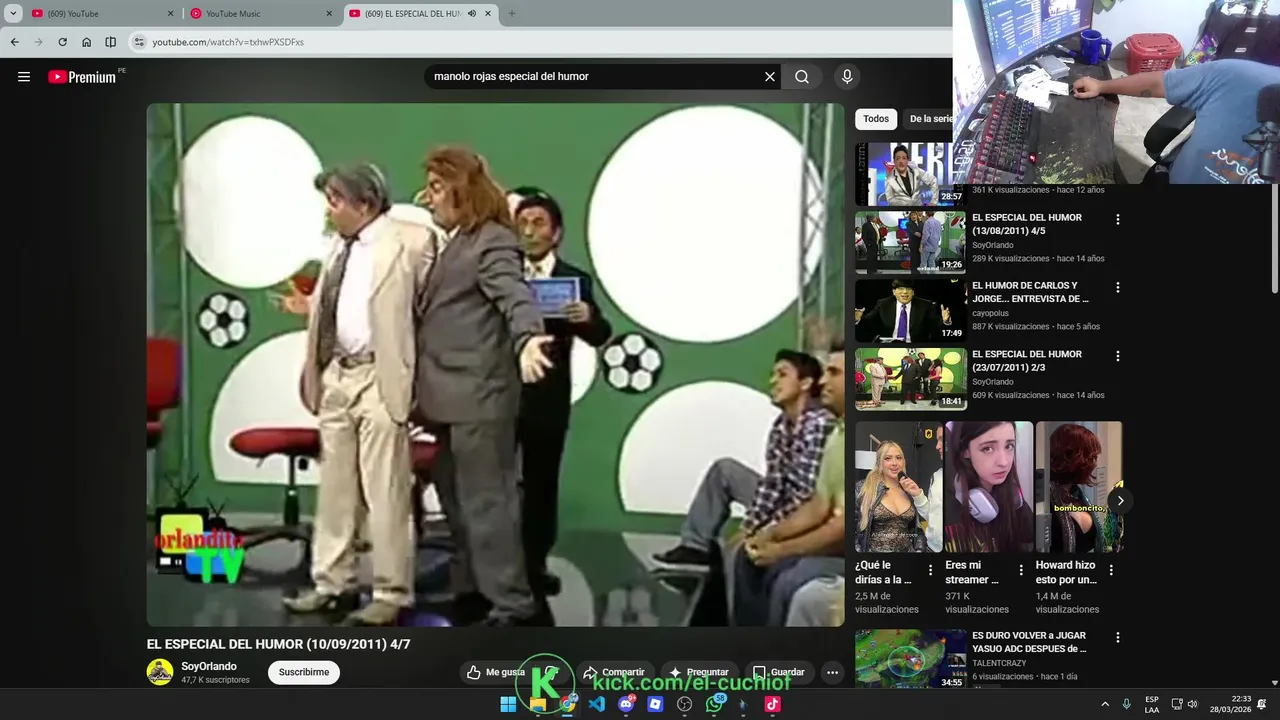The height and width of the screenshot is (720, 1280).
Task: Show next Shorts with the arrow
Action: (x=1120, y=500)
